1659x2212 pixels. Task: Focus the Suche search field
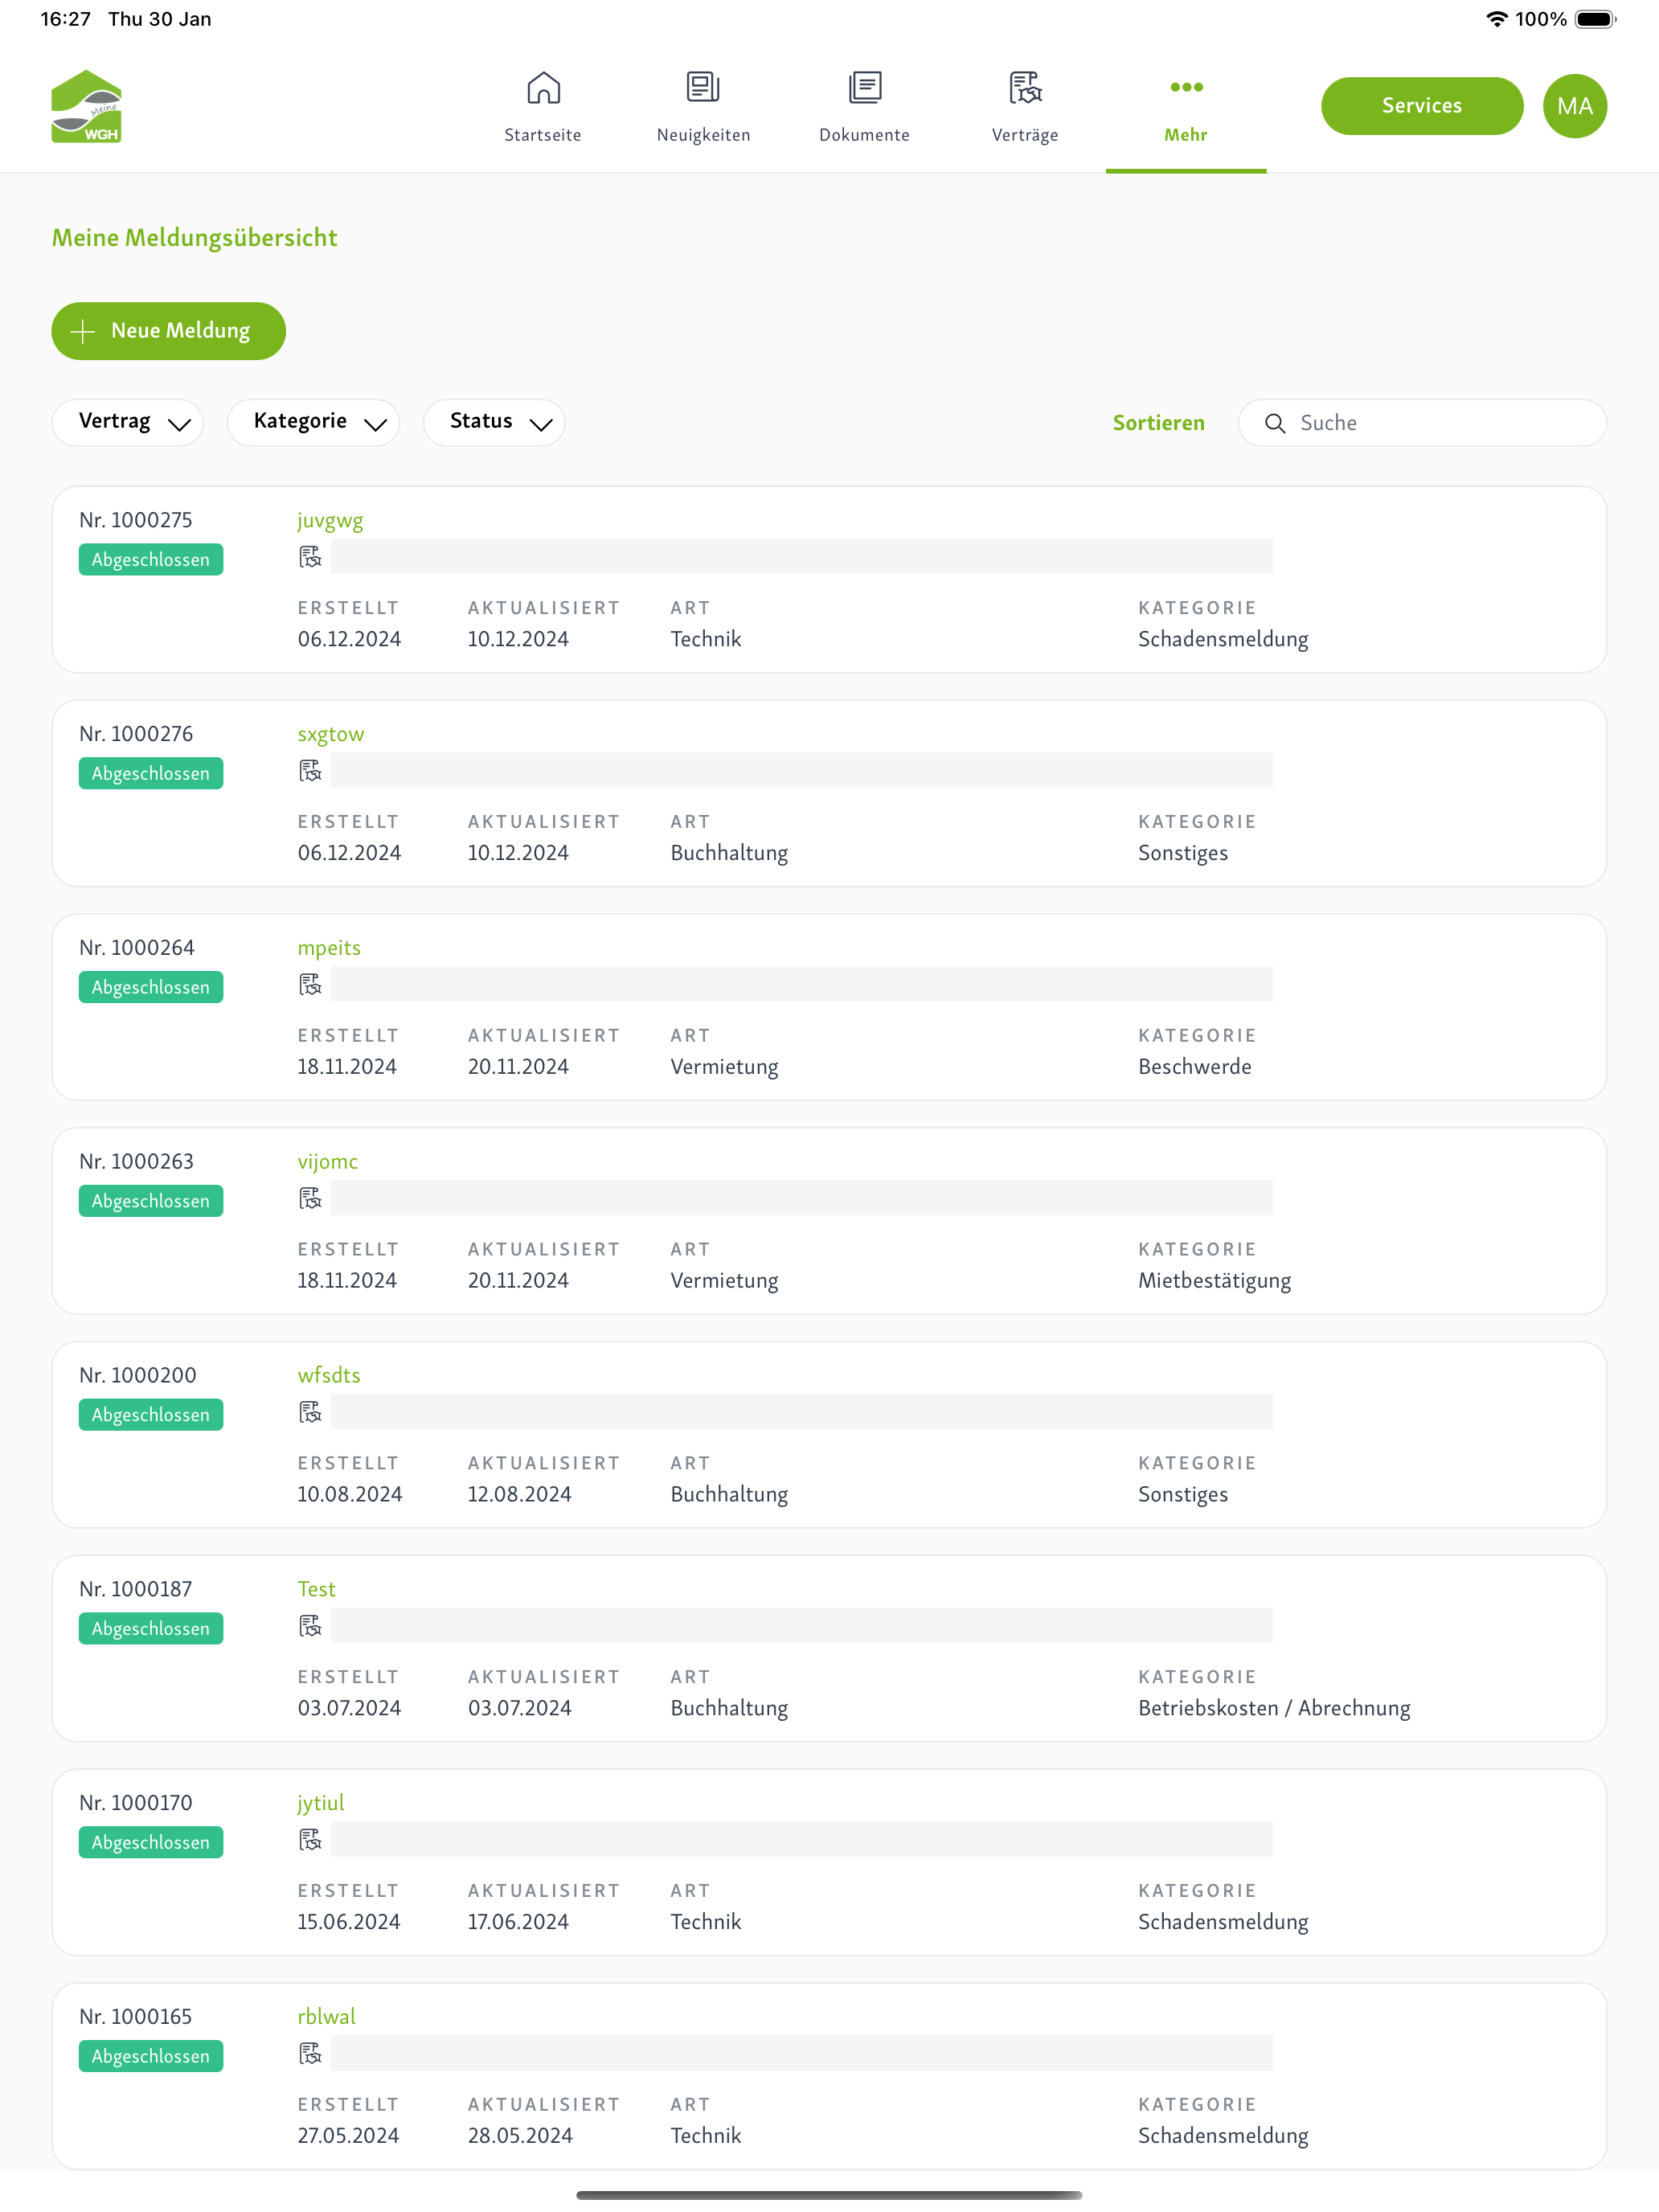(x=1422, y=423)
